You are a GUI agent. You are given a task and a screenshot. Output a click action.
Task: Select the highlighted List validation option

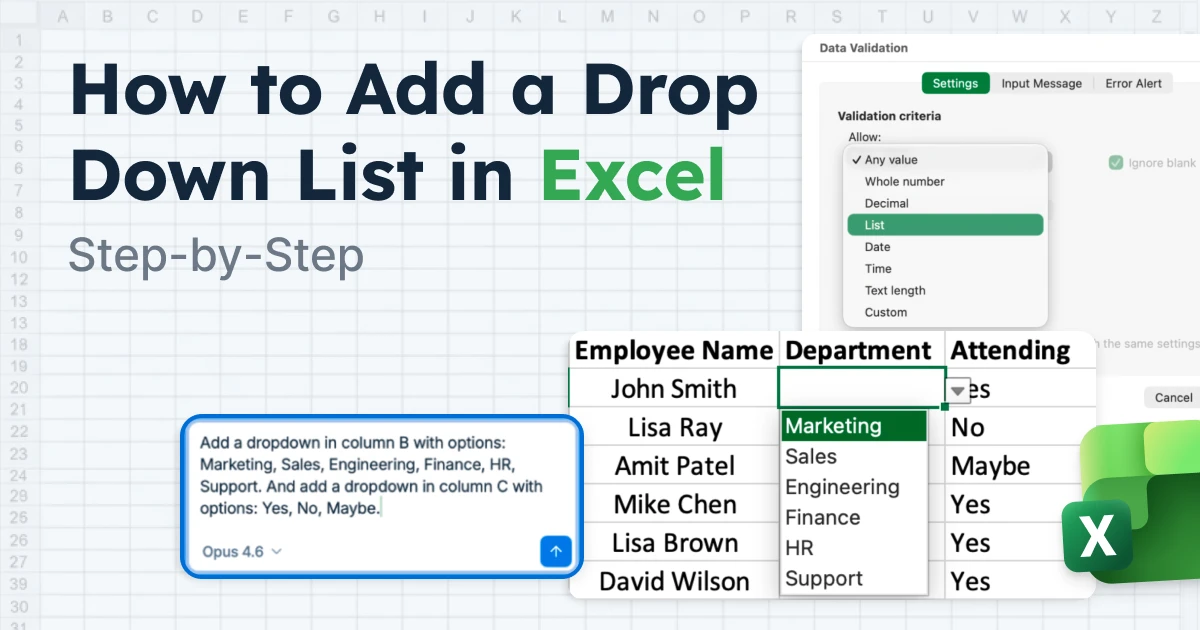pos(944,225)
